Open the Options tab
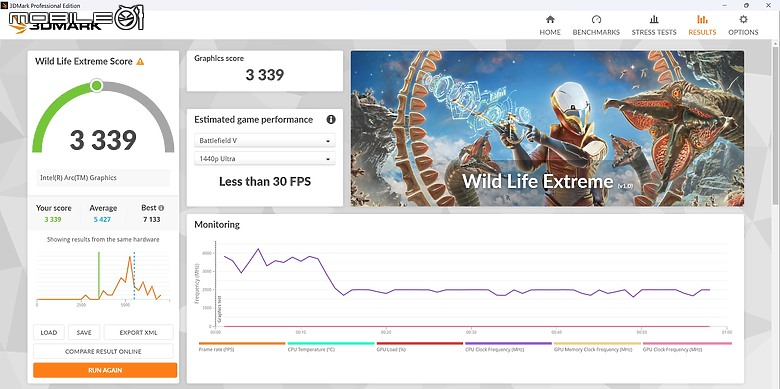Image resolution: width=780 pixels, height=389 pixels. point(743,25)
